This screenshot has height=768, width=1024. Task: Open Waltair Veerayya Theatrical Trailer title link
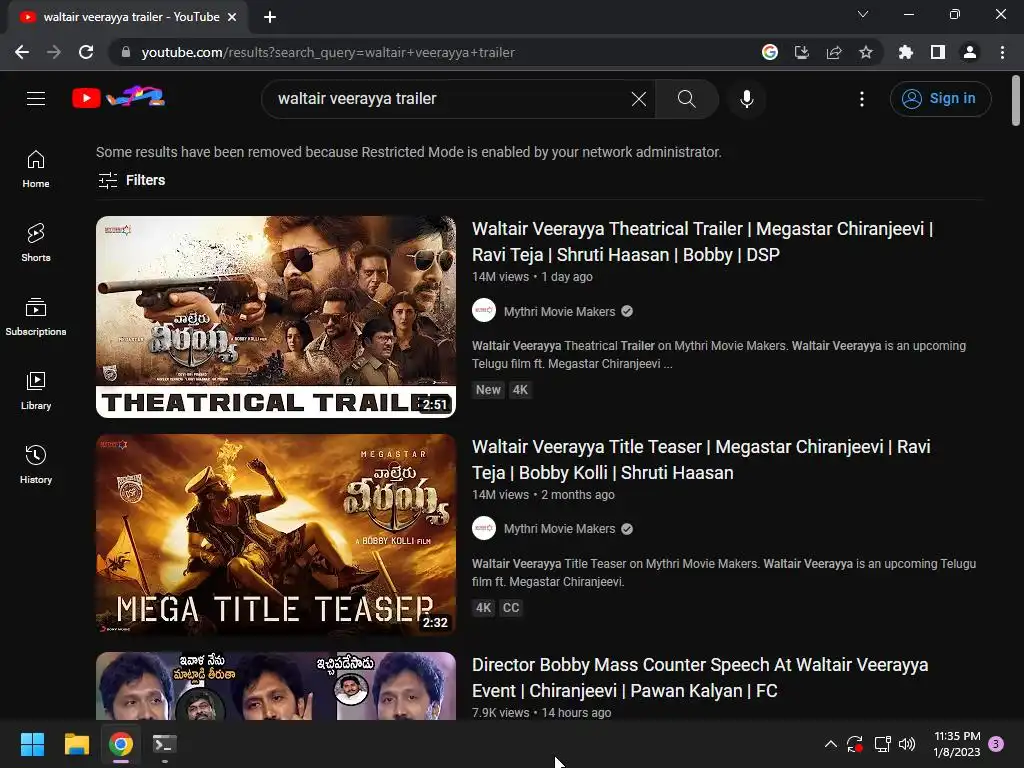(703, 242)
